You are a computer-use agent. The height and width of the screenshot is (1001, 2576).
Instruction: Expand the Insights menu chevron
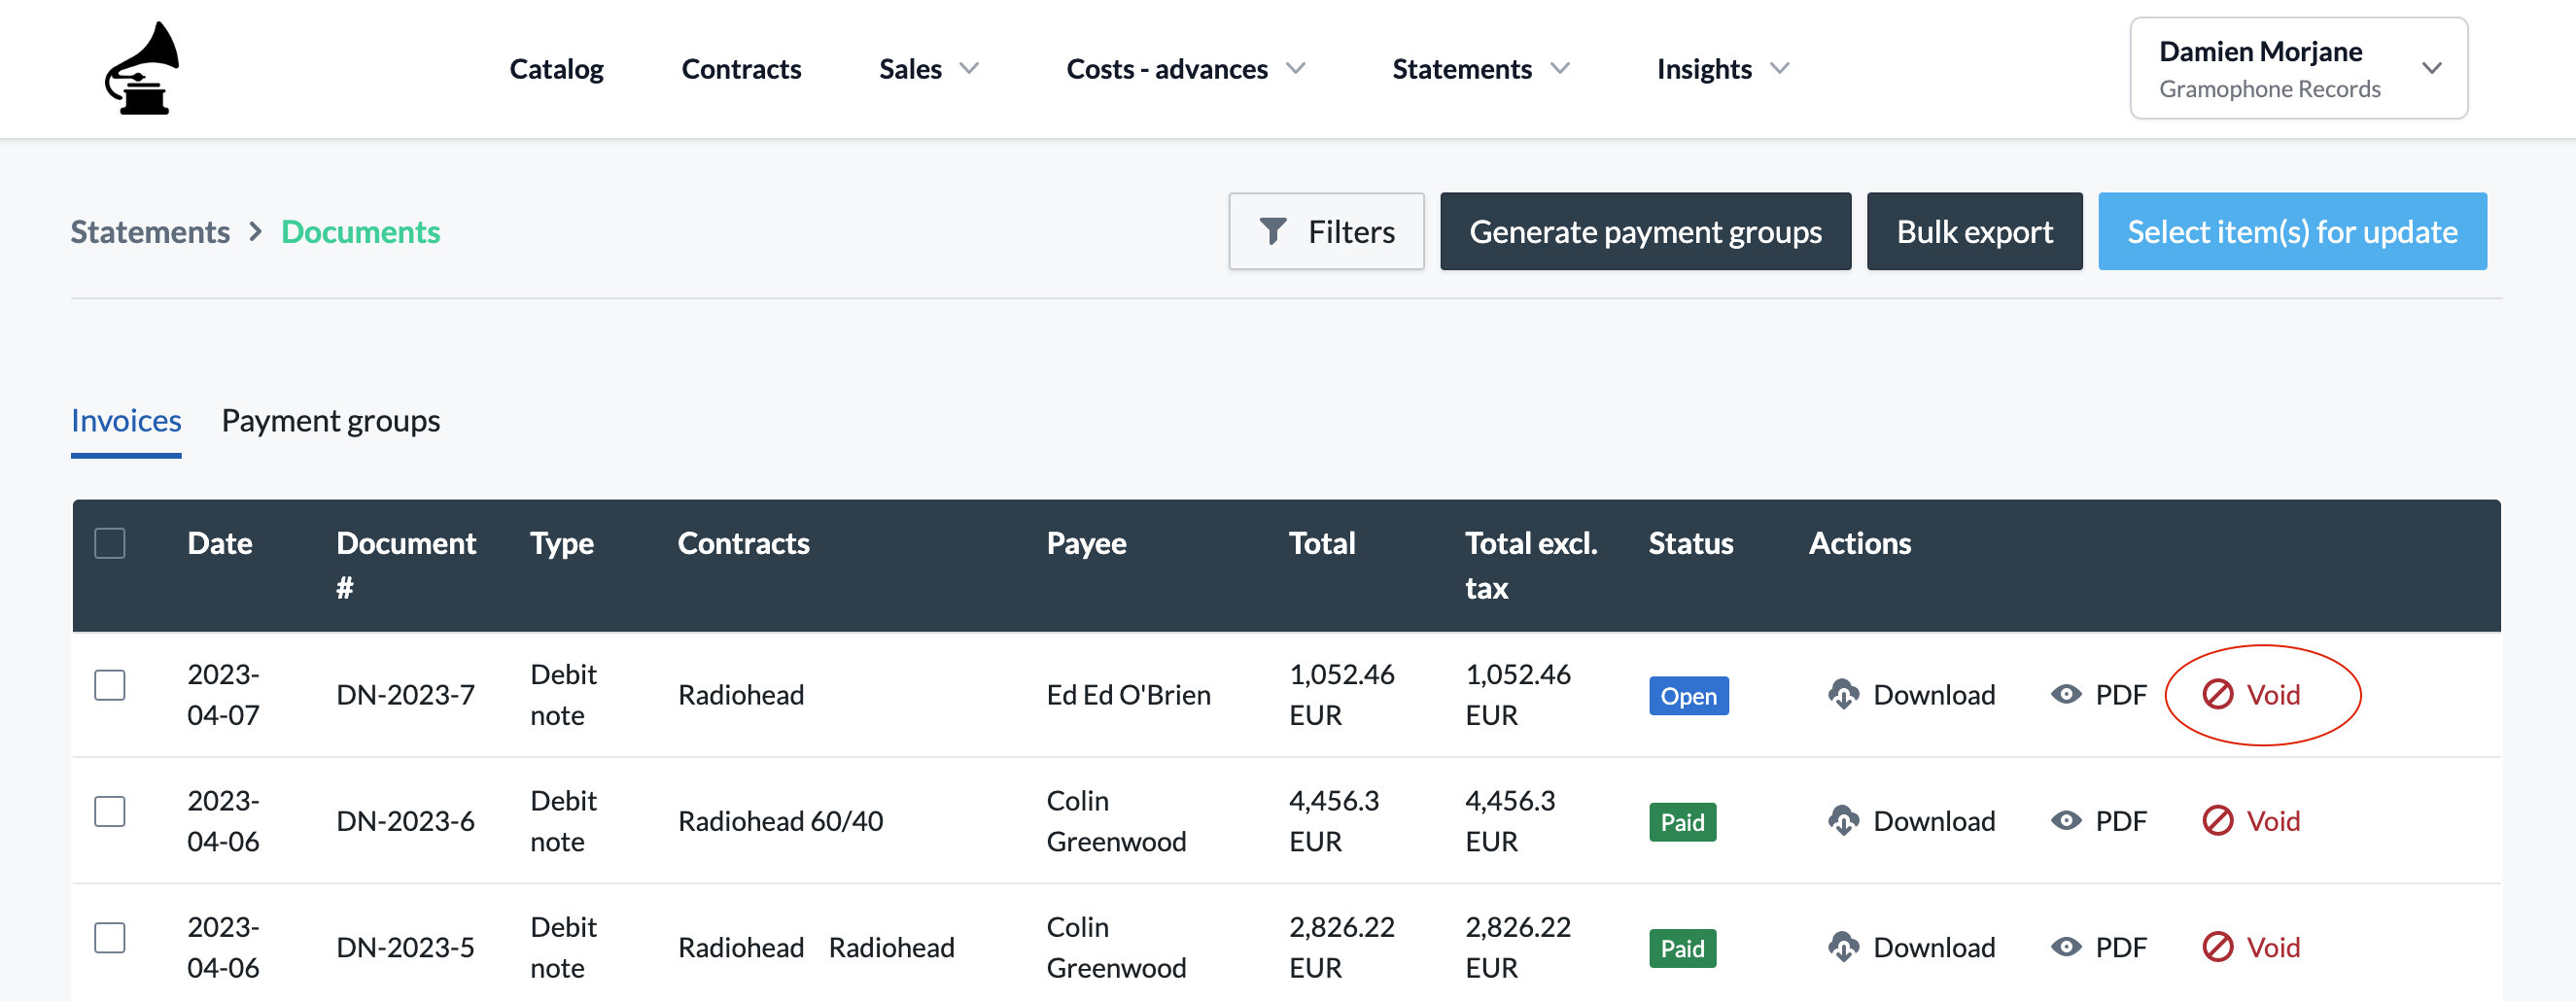[1779, 68]
